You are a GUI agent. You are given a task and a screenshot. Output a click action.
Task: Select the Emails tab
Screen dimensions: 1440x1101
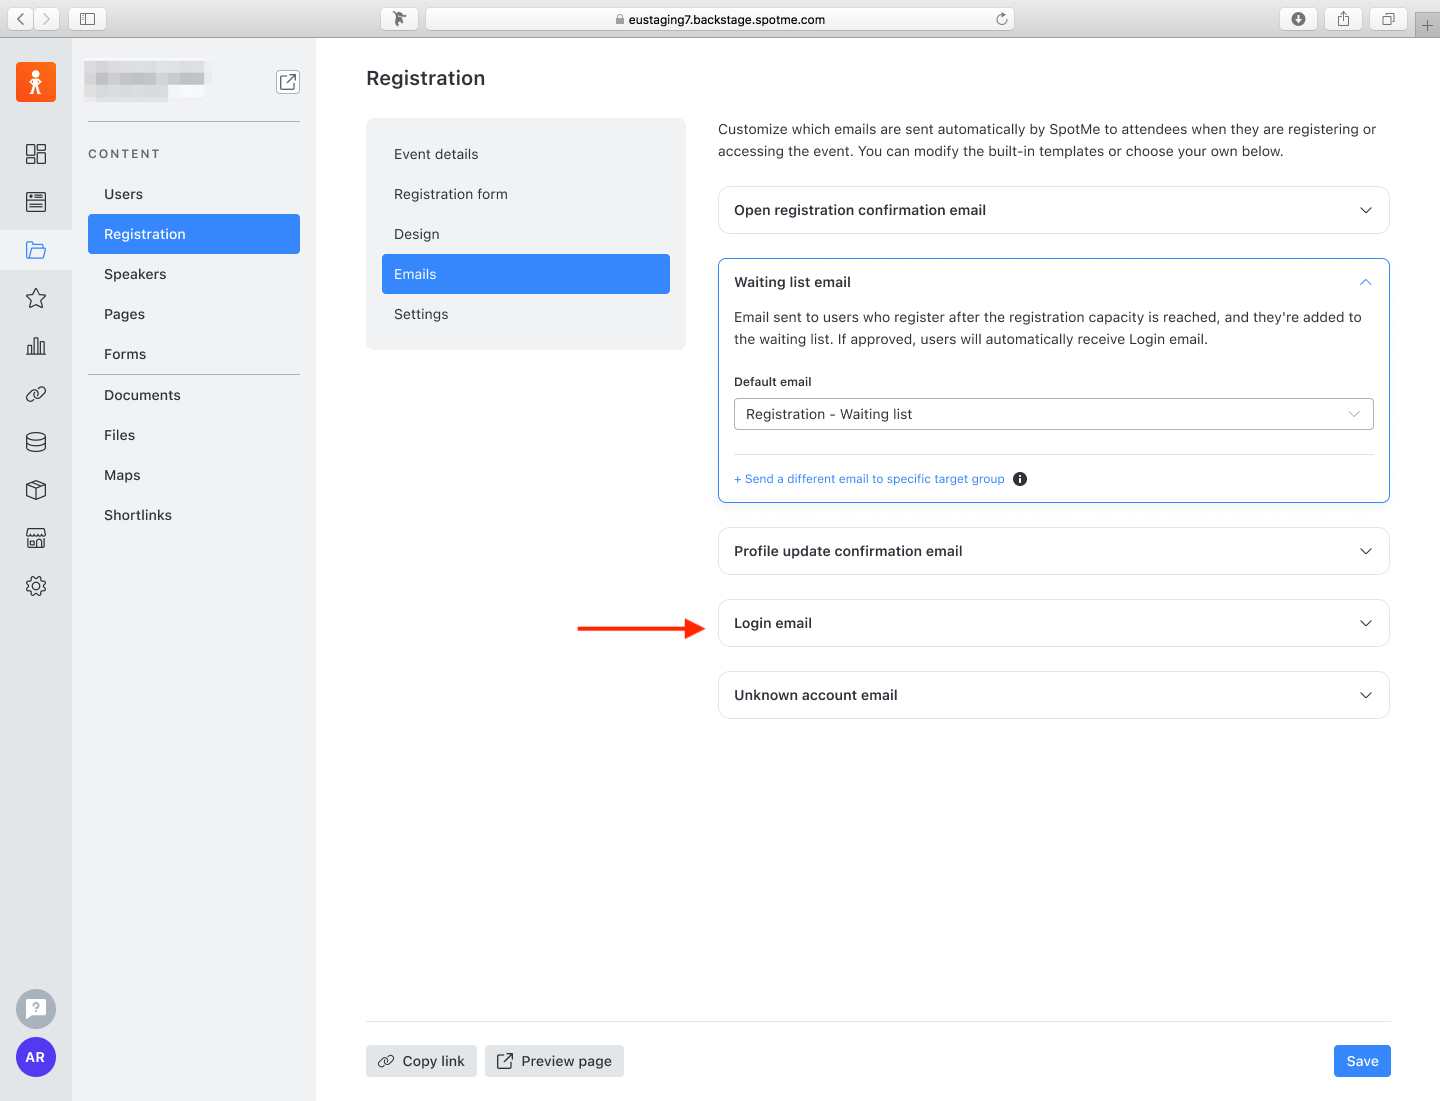point(526,274)
